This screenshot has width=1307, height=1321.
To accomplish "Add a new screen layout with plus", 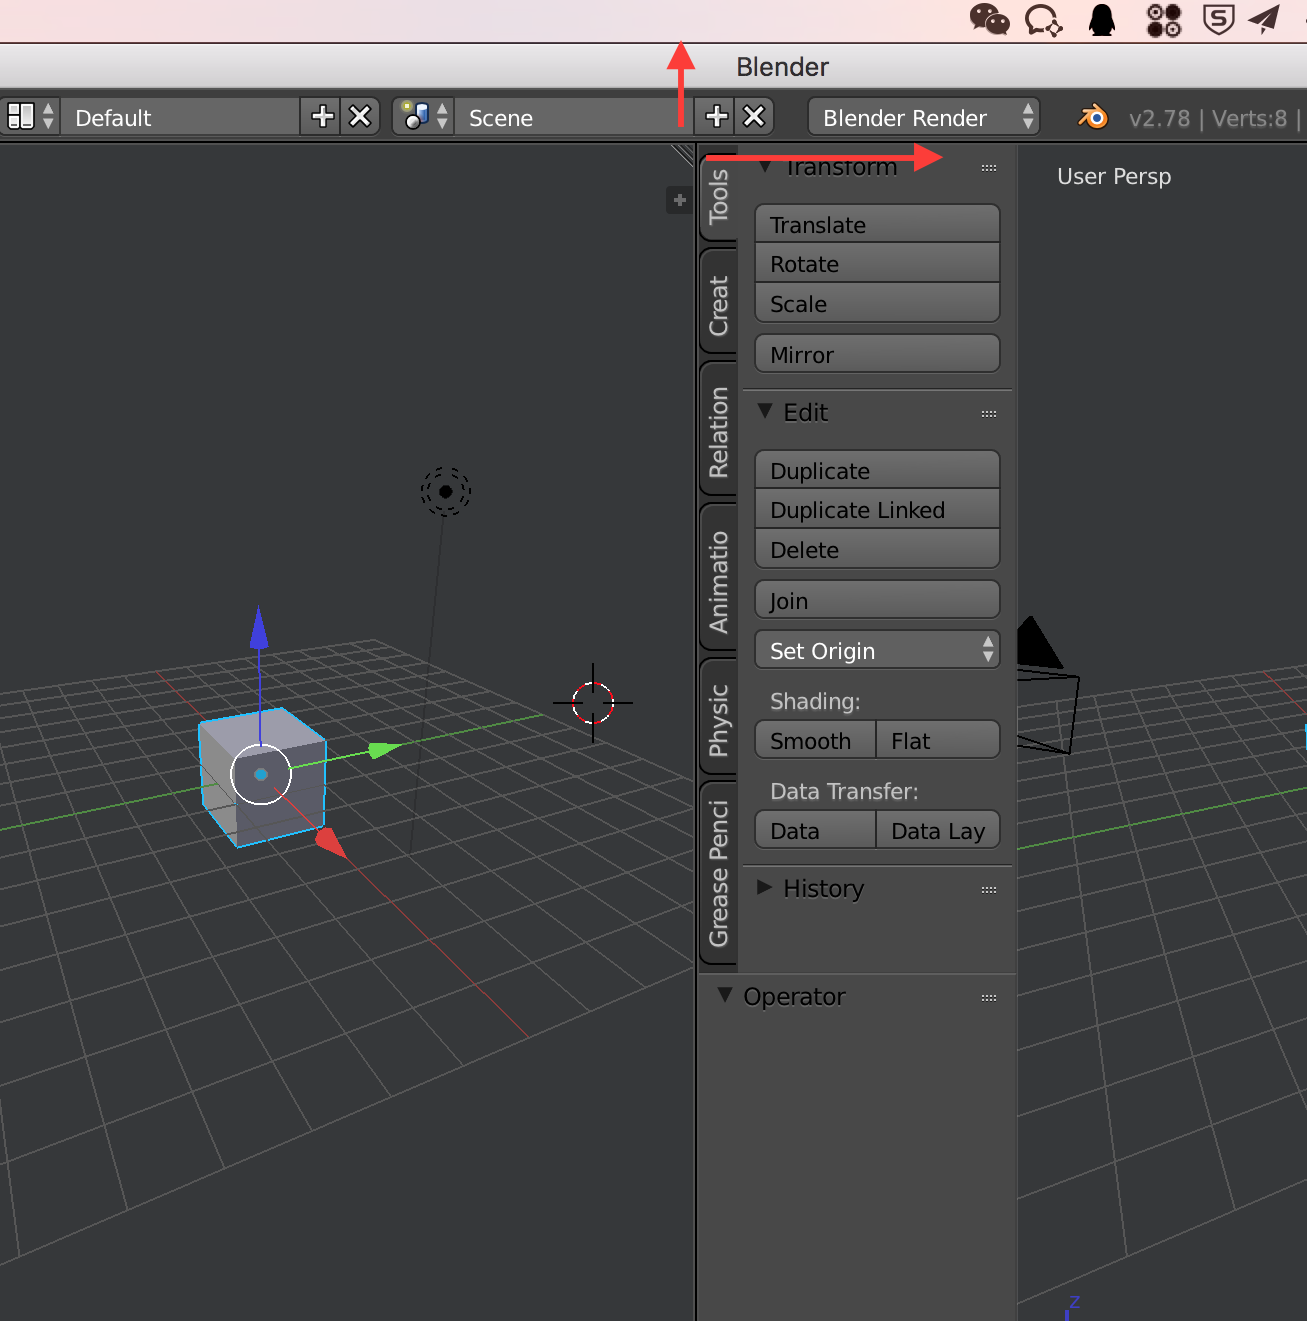I will click(322, 117).
